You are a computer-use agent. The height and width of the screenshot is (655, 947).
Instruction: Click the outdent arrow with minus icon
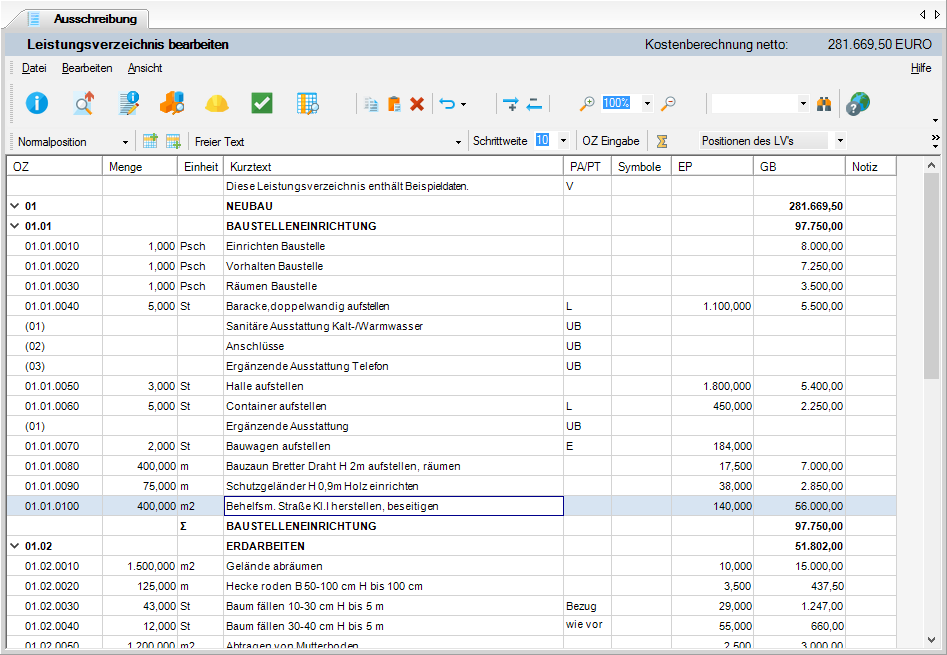click(534, 104)
